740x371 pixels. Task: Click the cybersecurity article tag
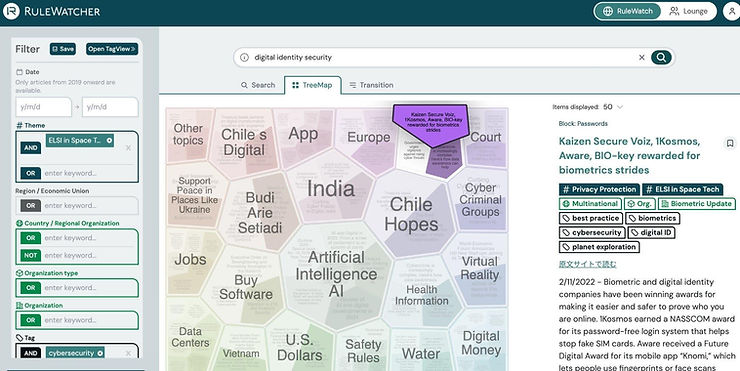tap(592, 233)
